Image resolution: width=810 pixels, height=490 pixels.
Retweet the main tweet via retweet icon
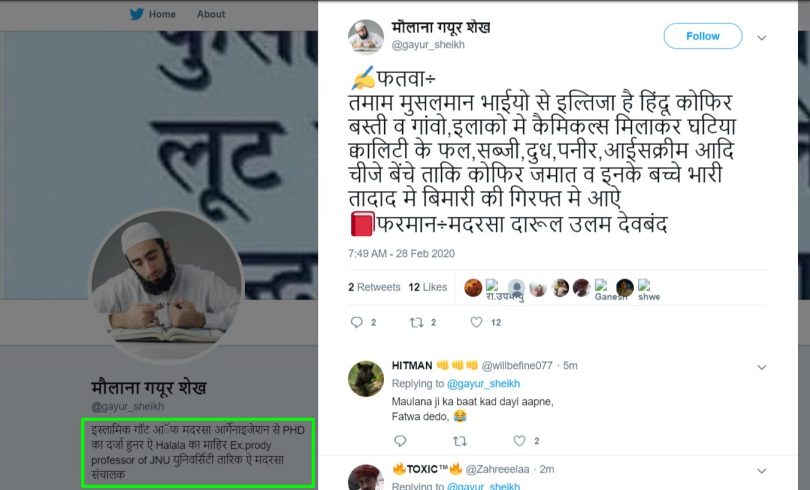(416, 322)
